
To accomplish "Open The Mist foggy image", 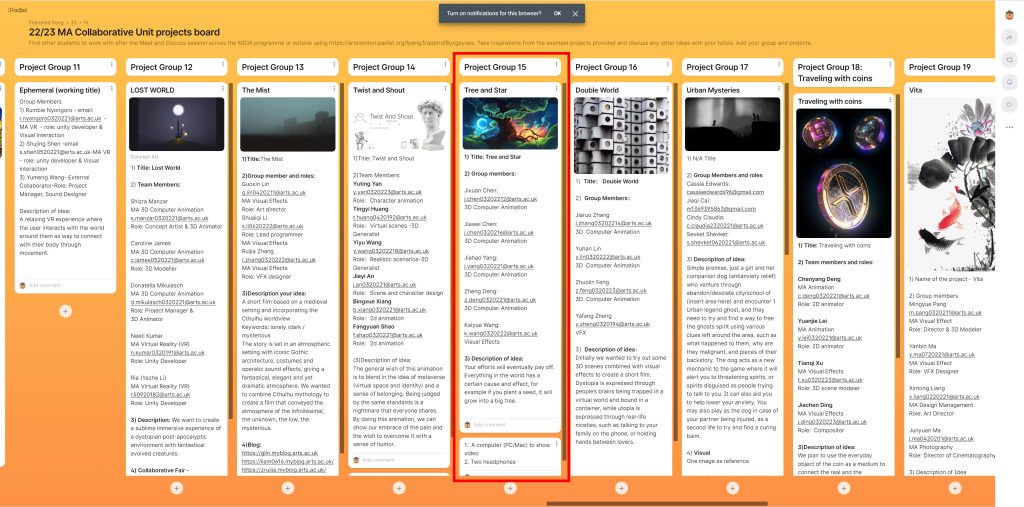I will pyautogui.click(x=288, y=124).
